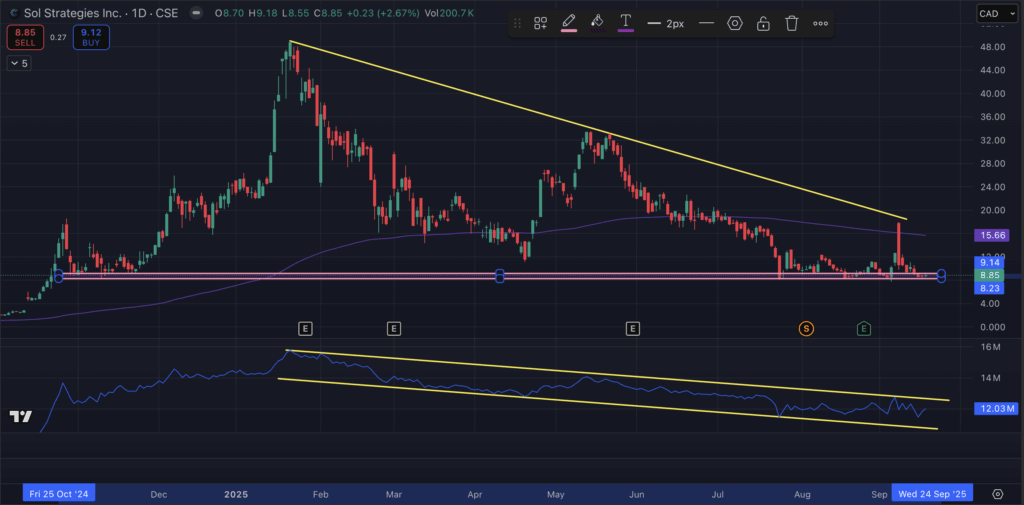Open the CAD currency dropdown
The height and width of the screenshot is (505, 1024).
tap(996, 13)
